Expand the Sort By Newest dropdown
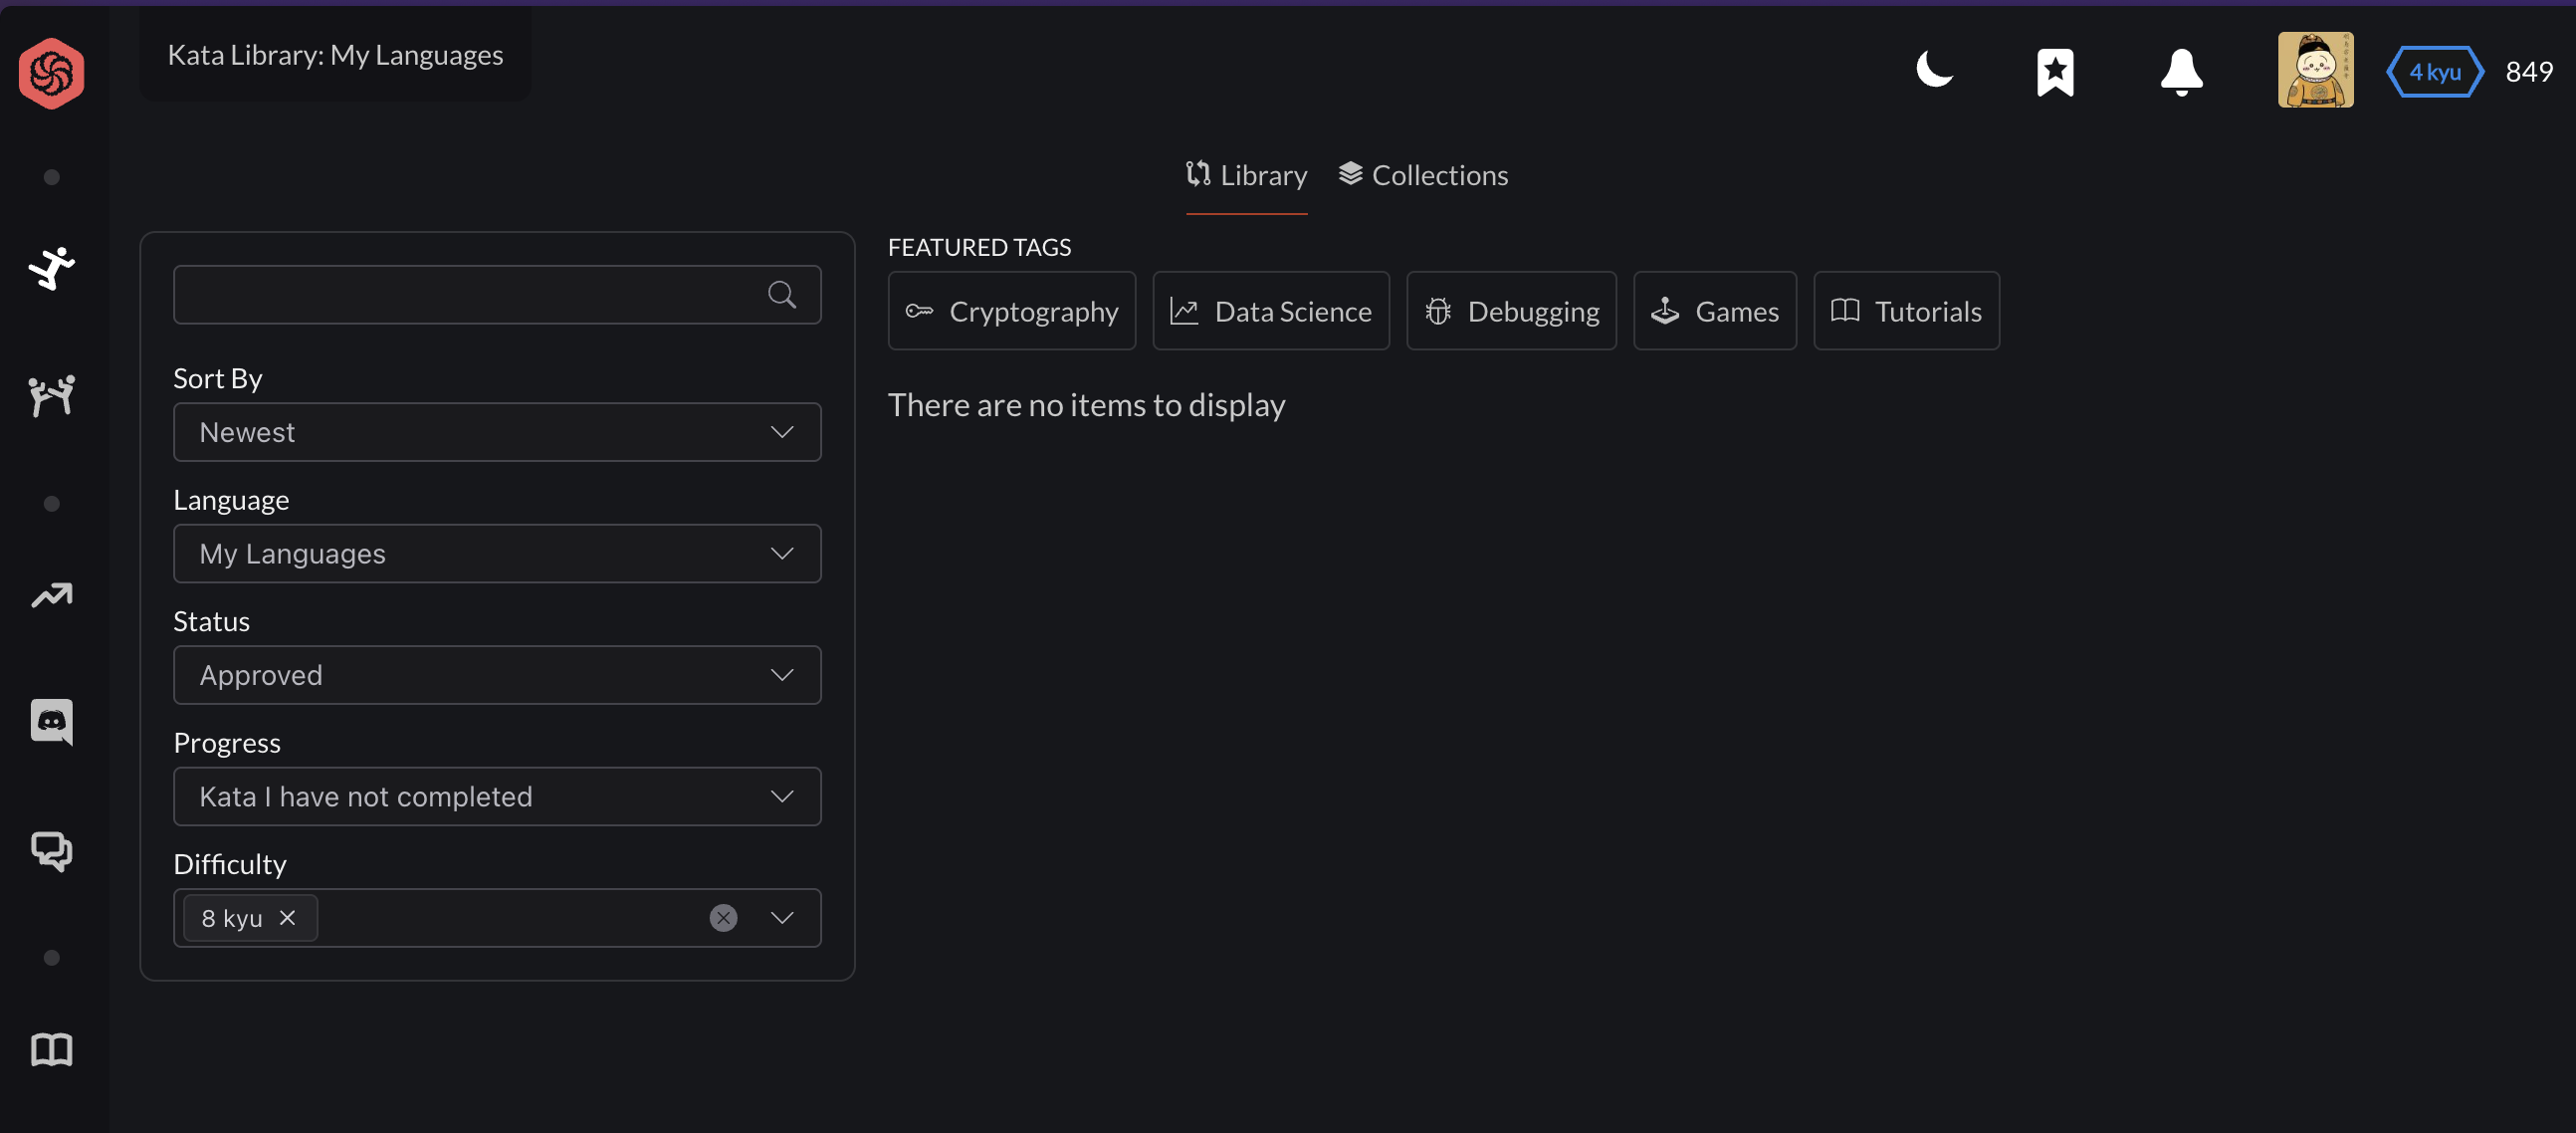 pos(497,432)
